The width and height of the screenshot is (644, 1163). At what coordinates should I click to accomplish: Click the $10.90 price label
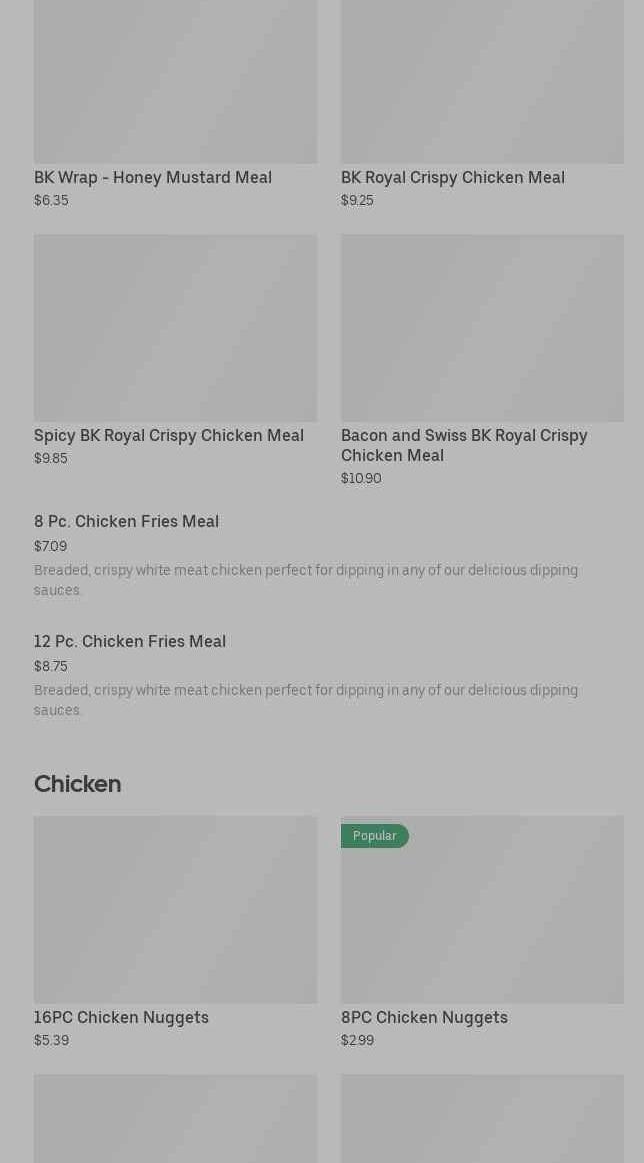tap(361, 478)
